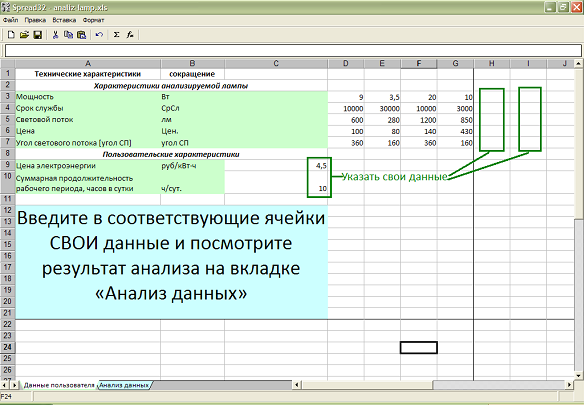The height and width of the screenshot is (405, 585).
Task: Select column B header
Action: click(193, 64)
